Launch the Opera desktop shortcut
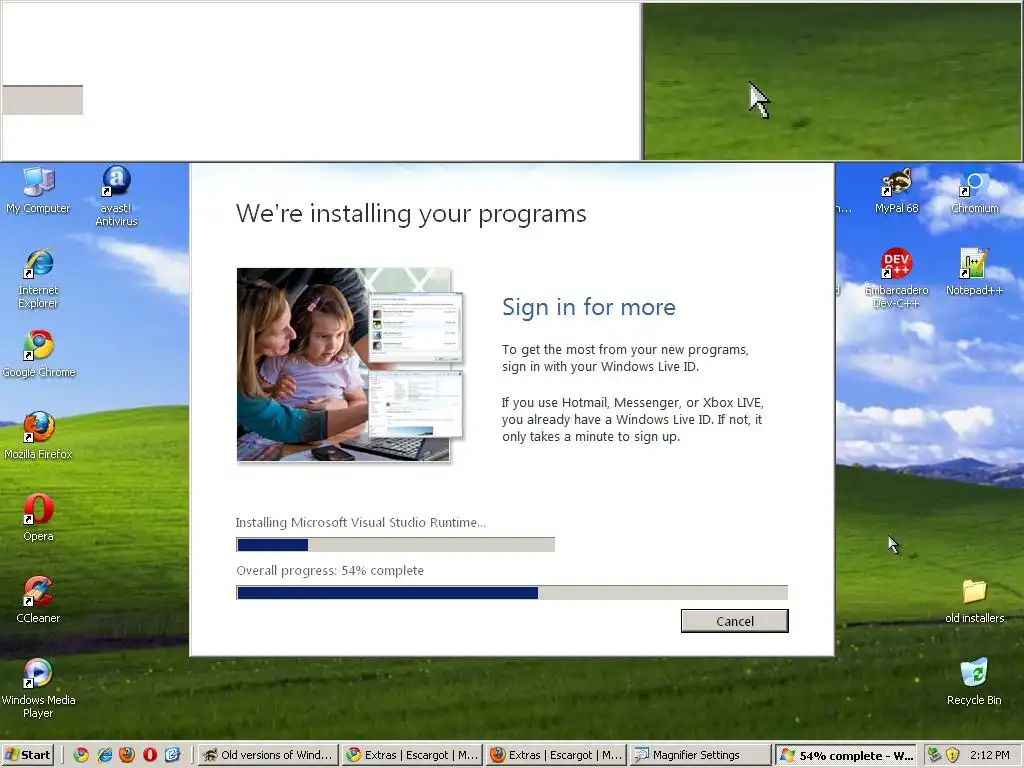Screen dimensions: 1024x768 (38, 518)
